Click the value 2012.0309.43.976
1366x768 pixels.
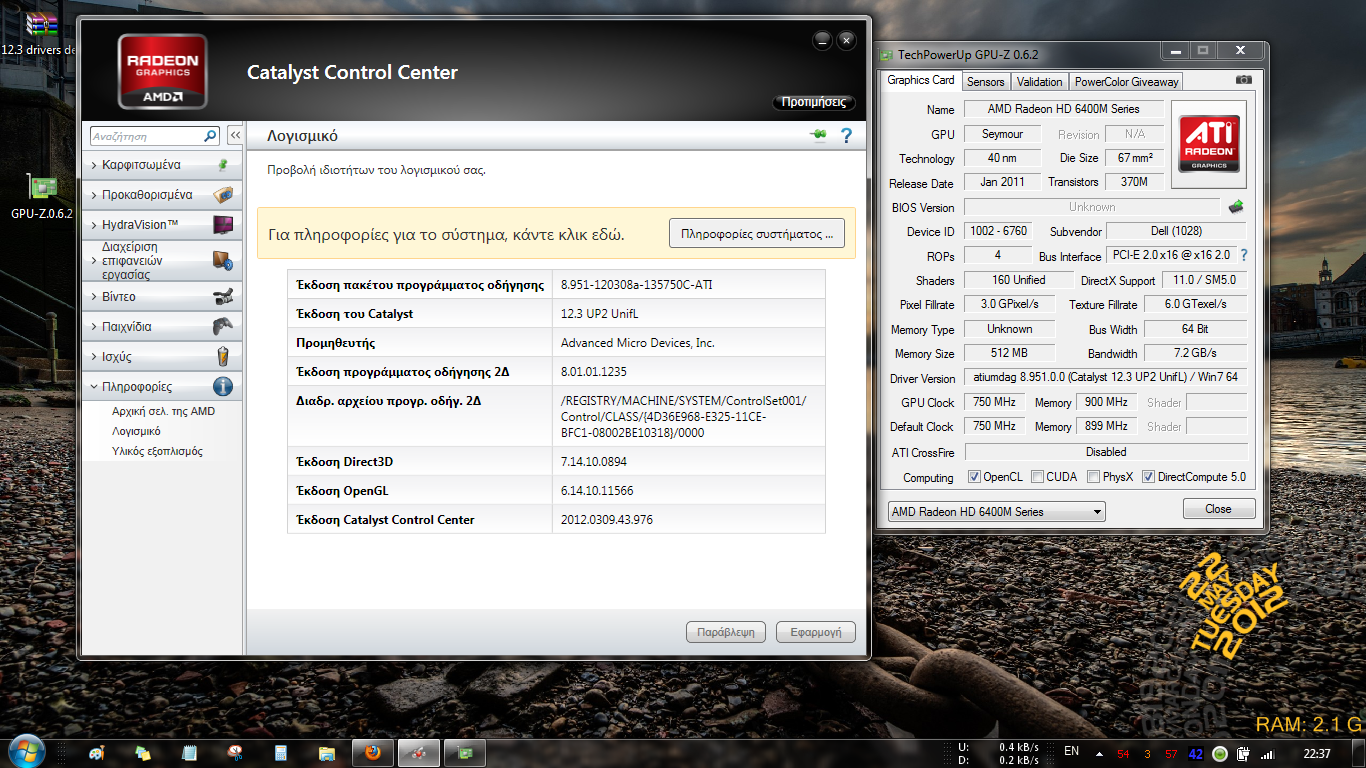(607, 520)
